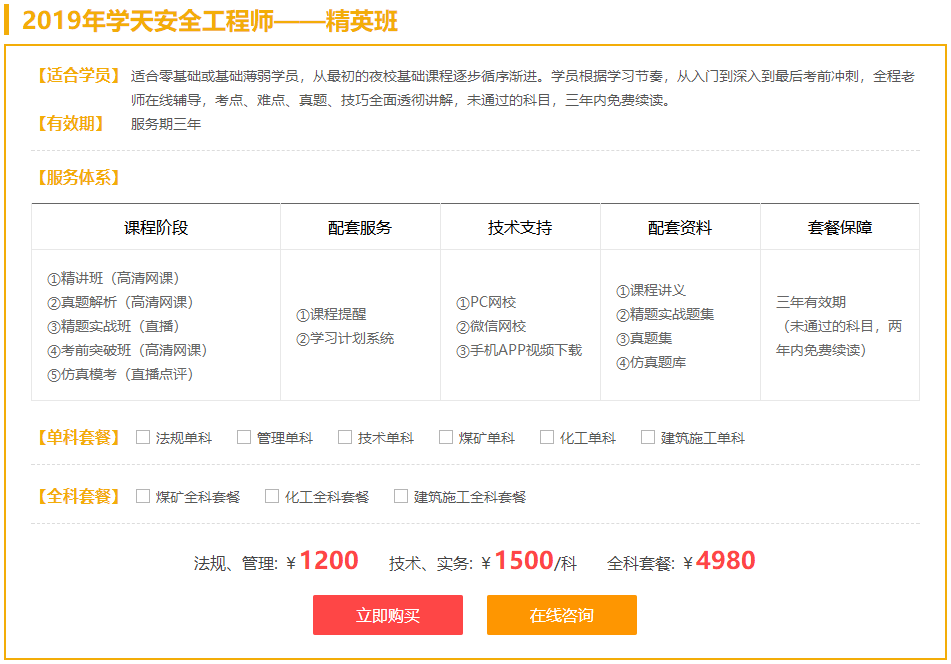Tick the 管理单科 option

pyautogui.click(x=244, y=437)
